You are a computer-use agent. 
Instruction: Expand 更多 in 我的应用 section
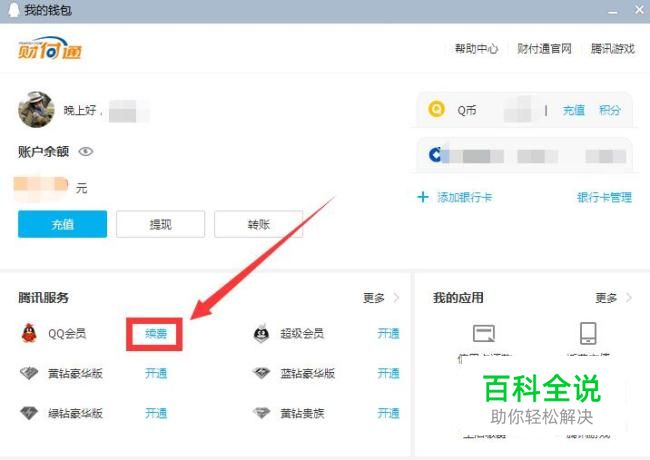point(613,298)
